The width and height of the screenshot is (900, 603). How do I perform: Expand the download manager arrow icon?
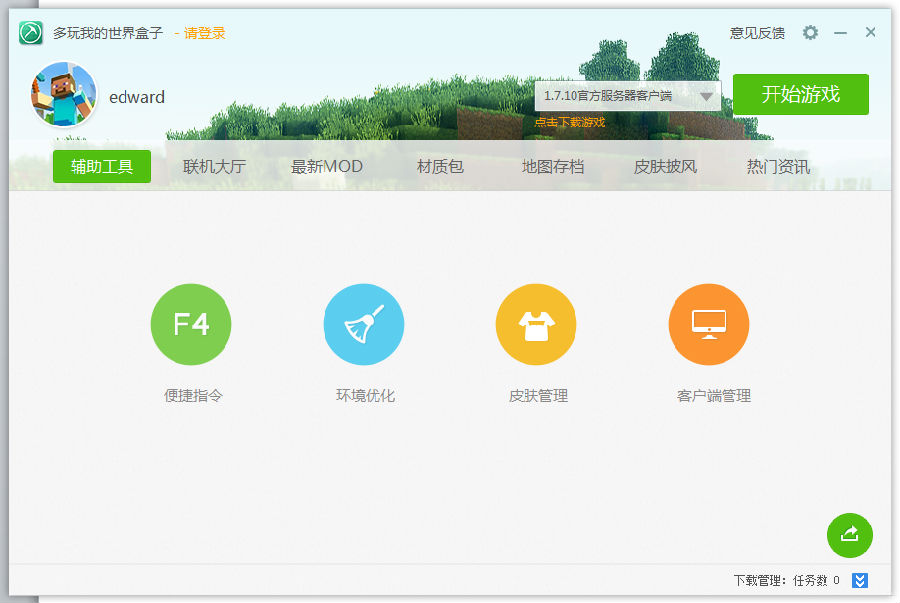point(859,581)
